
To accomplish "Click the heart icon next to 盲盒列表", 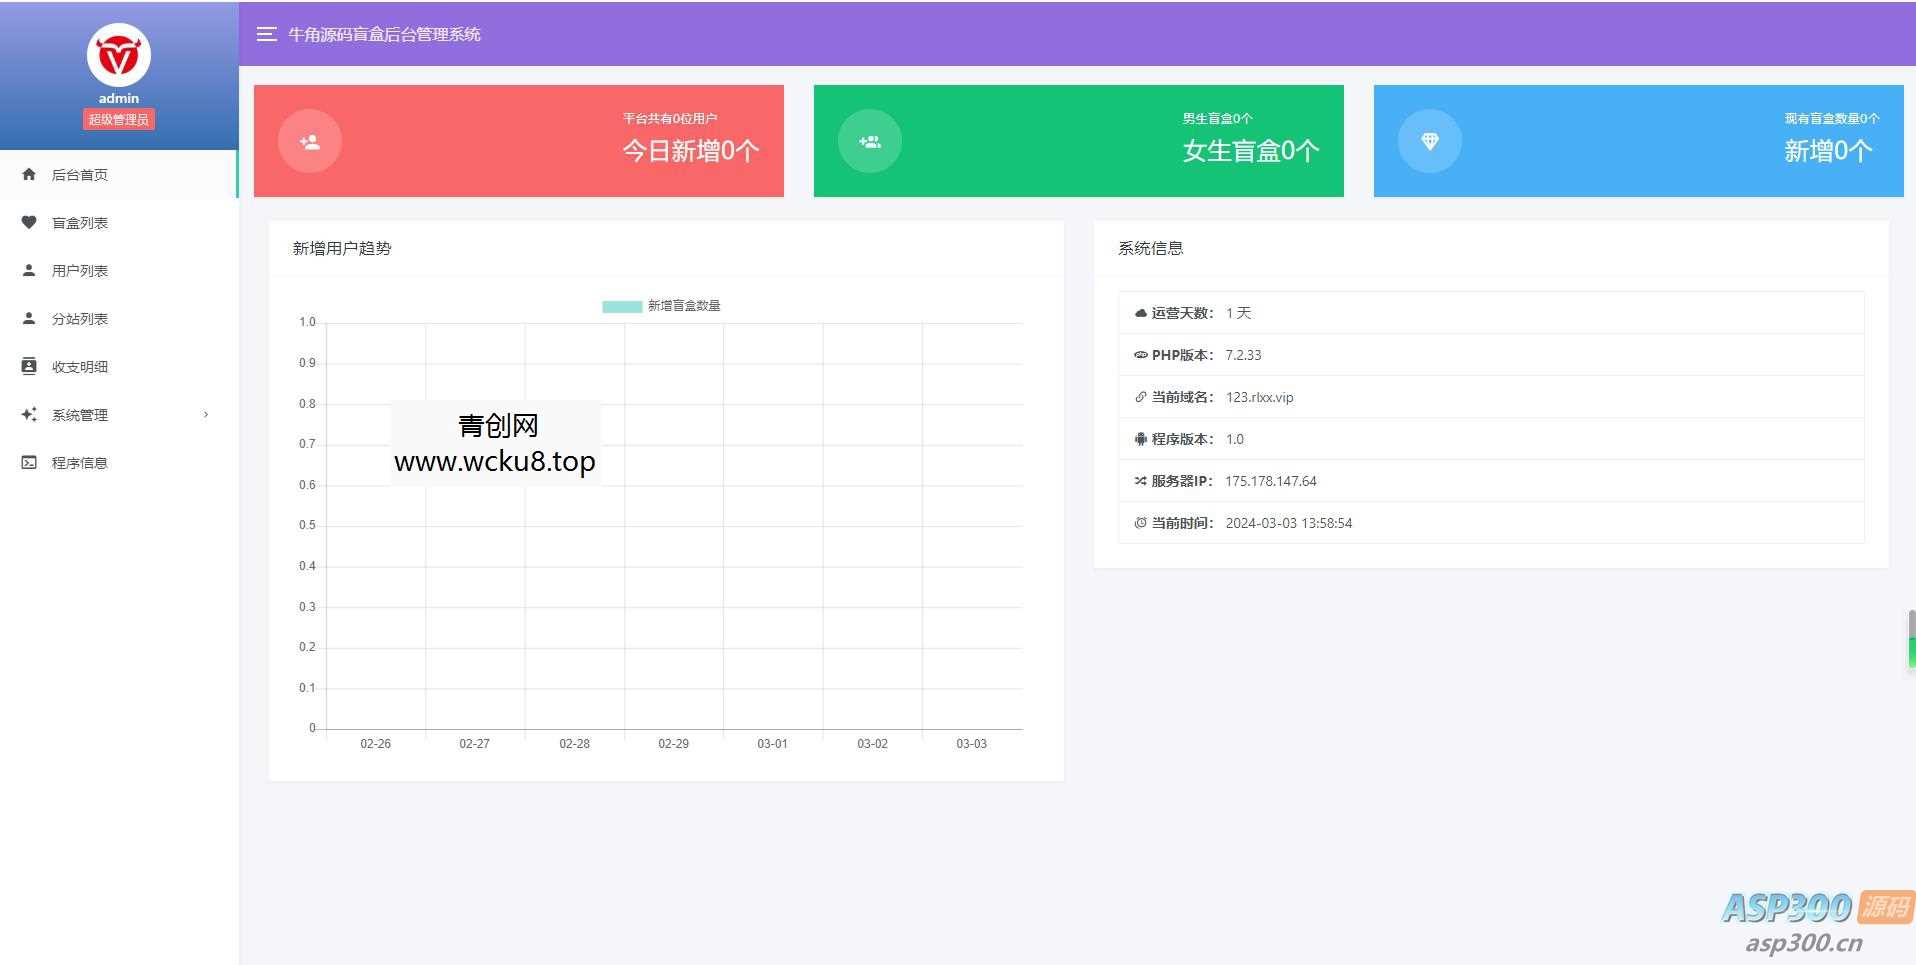I will point(29,222).
